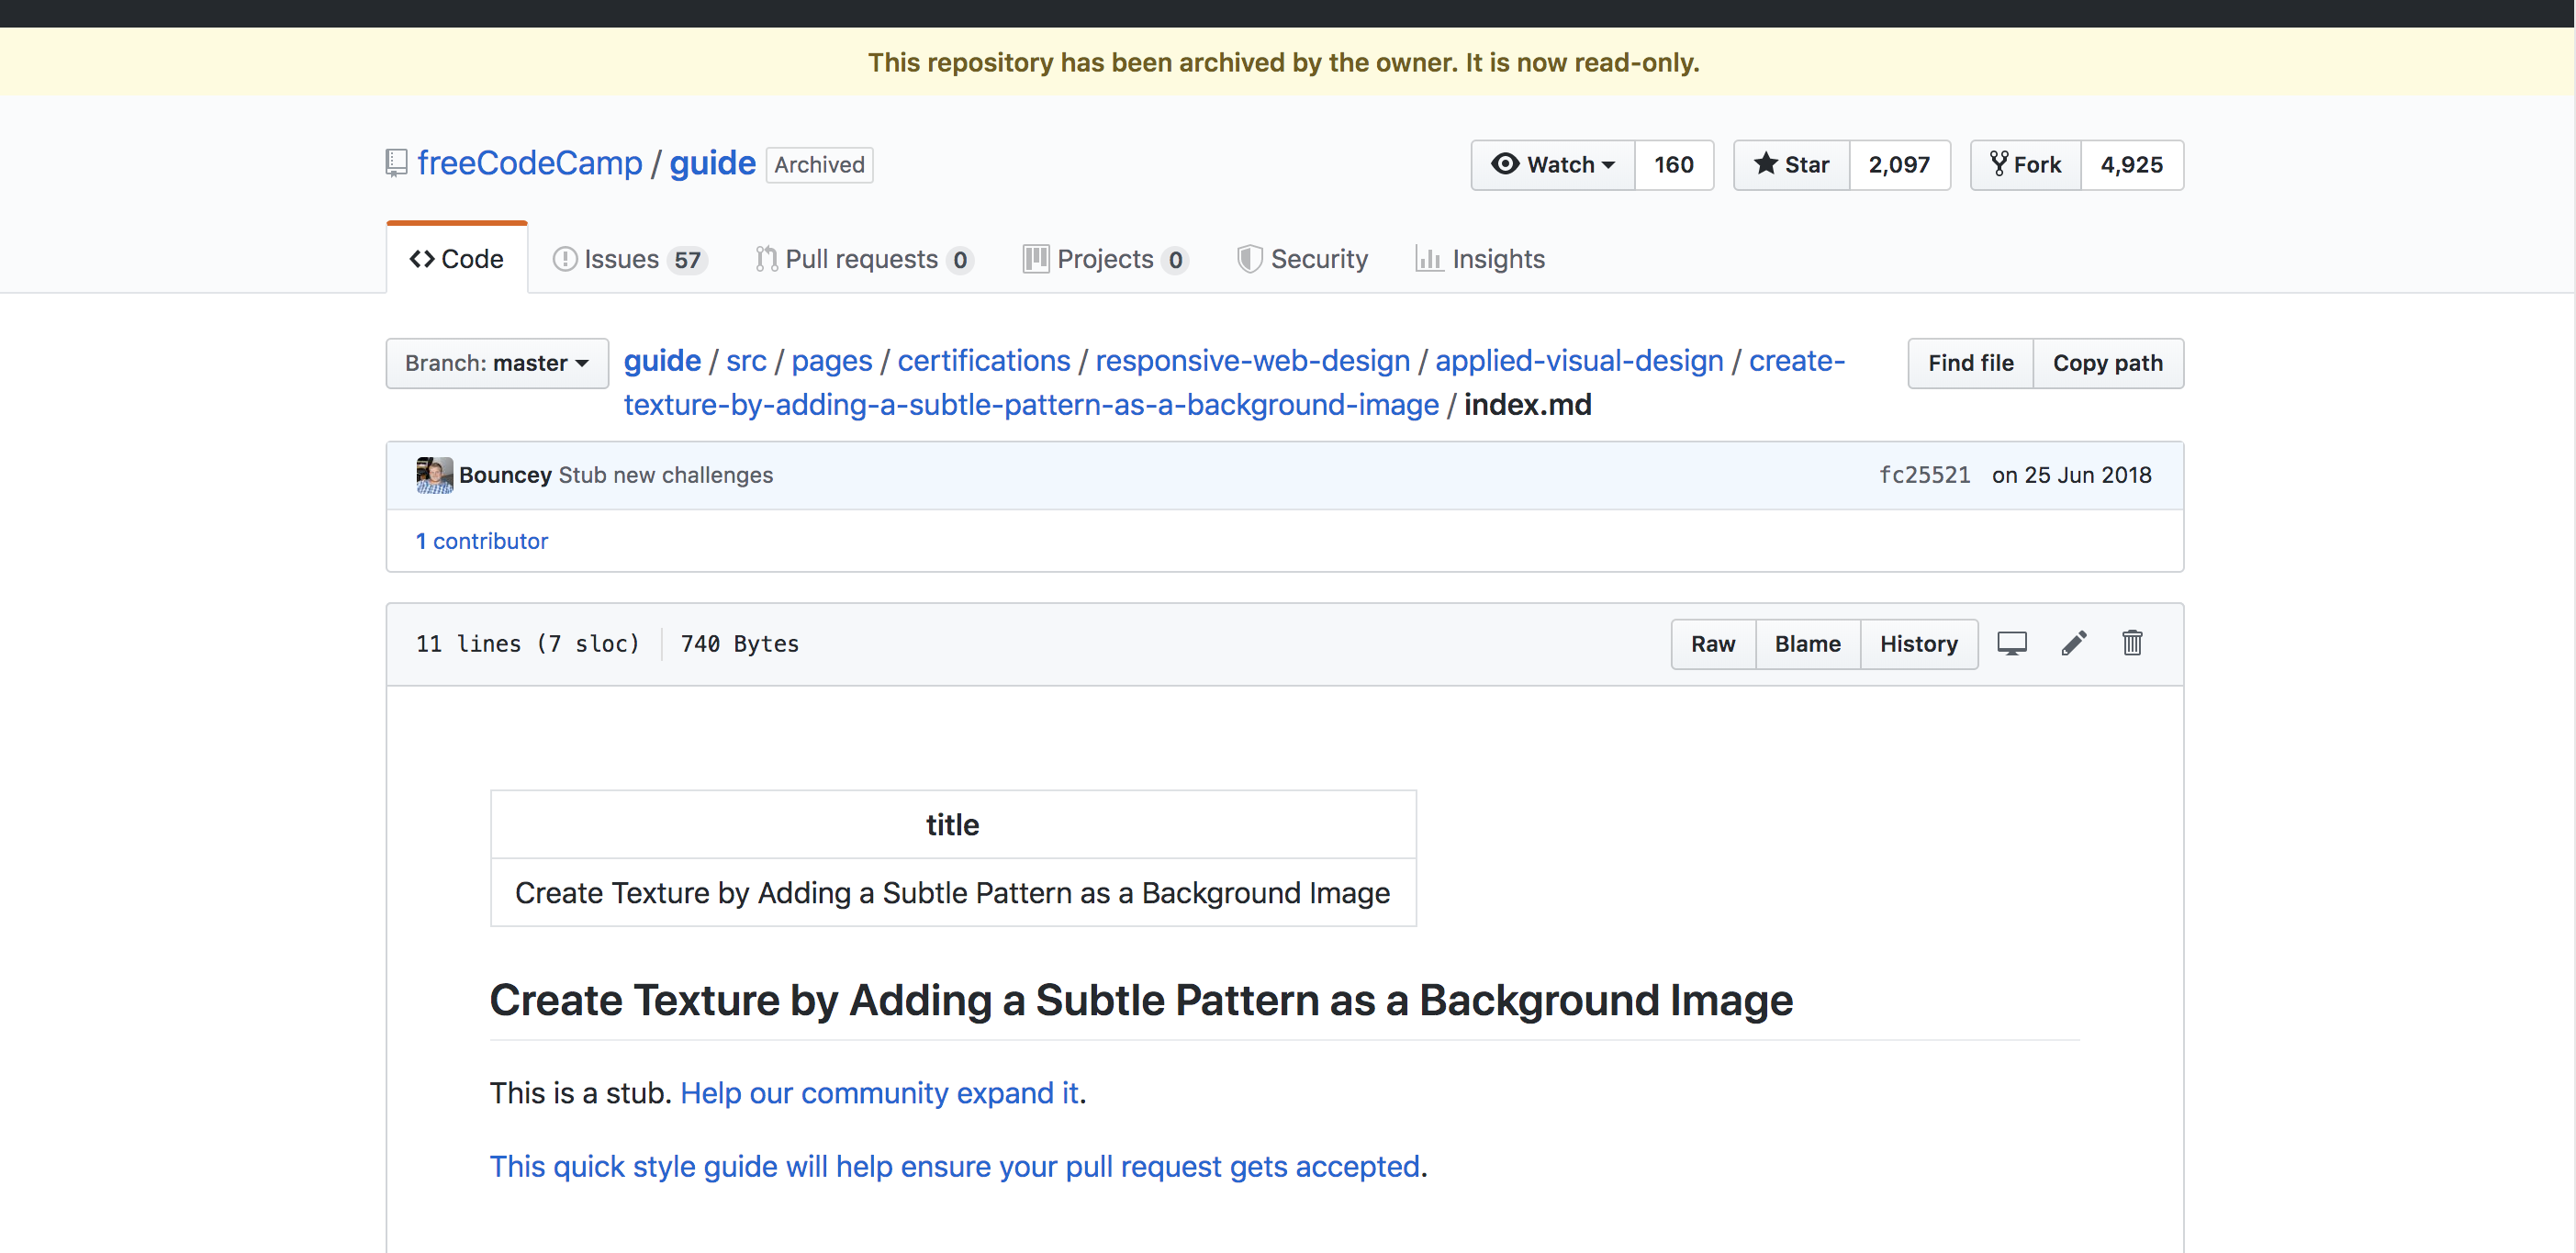Open the Blame view
The width and height of the screenshot is (2576, 1253).
(1807, 644)
